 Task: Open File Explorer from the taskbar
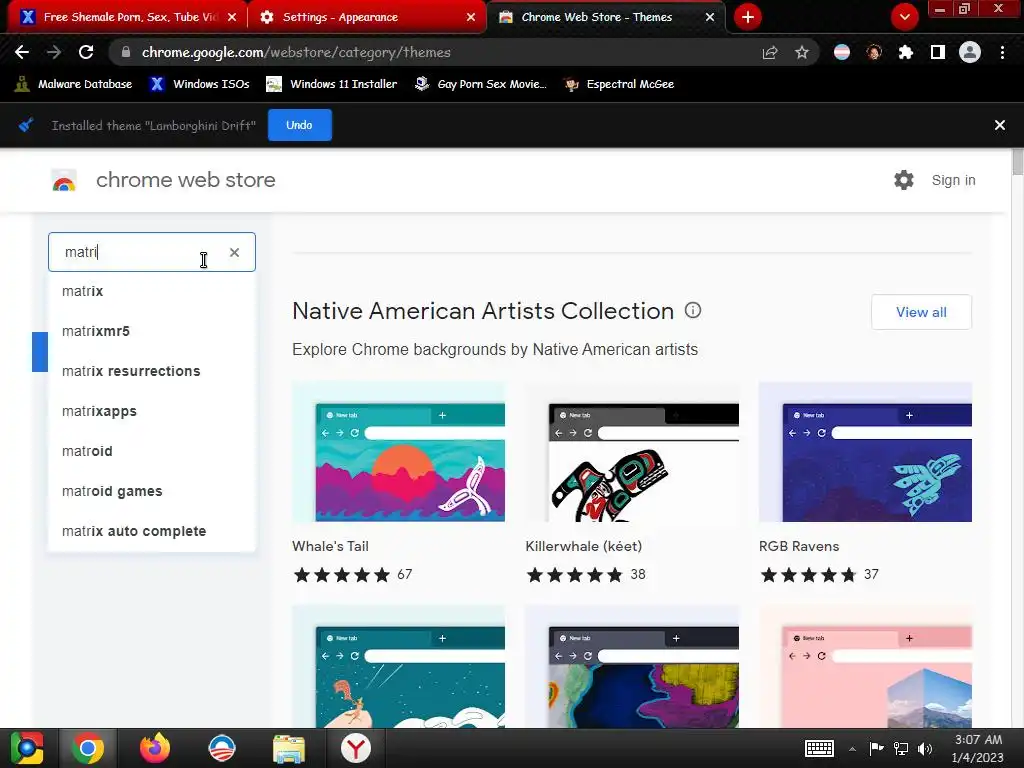(289, 748)
